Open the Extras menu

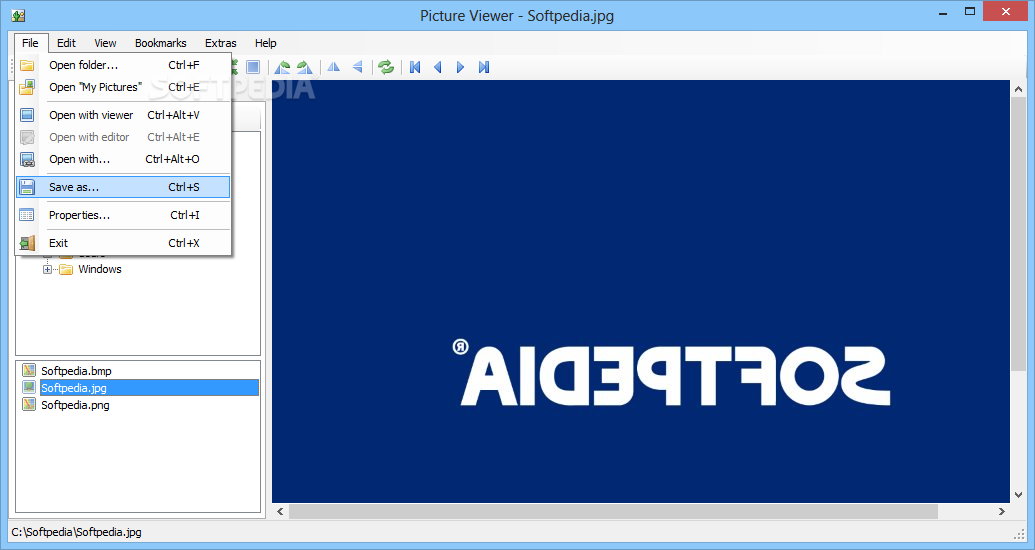point(220,43)
